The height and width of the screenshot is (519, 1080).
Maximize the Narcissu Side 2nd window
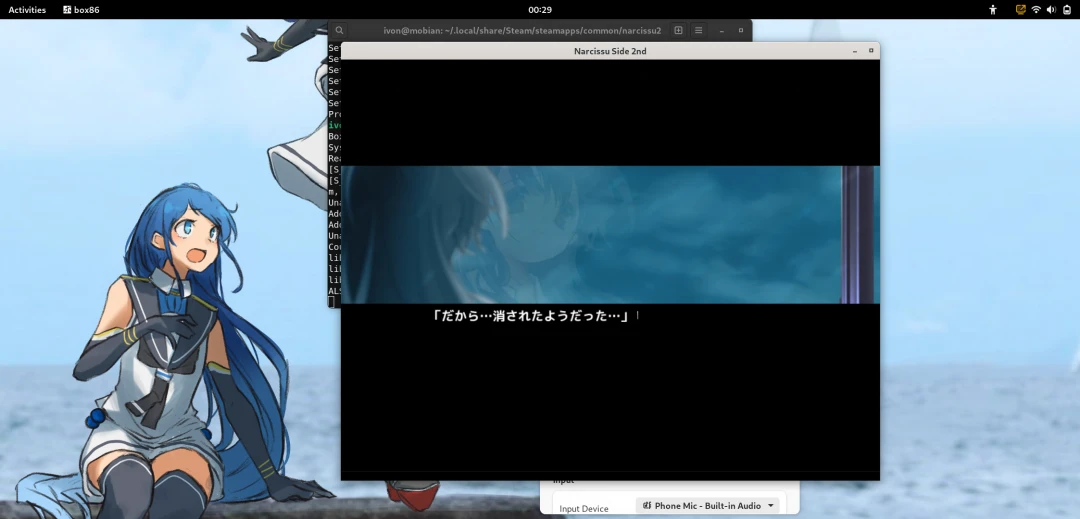[x=871, y=50]
